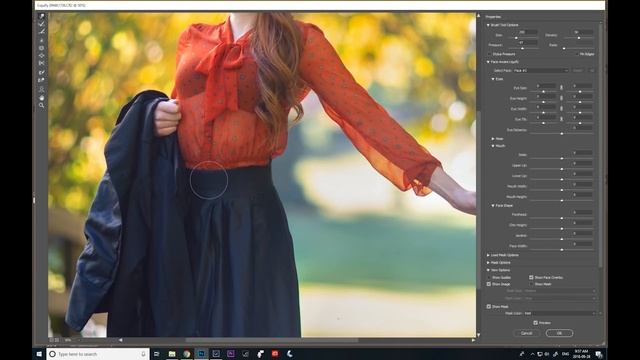Toggle the Preview checkbox
640x360 pixels.
(535, 323)
